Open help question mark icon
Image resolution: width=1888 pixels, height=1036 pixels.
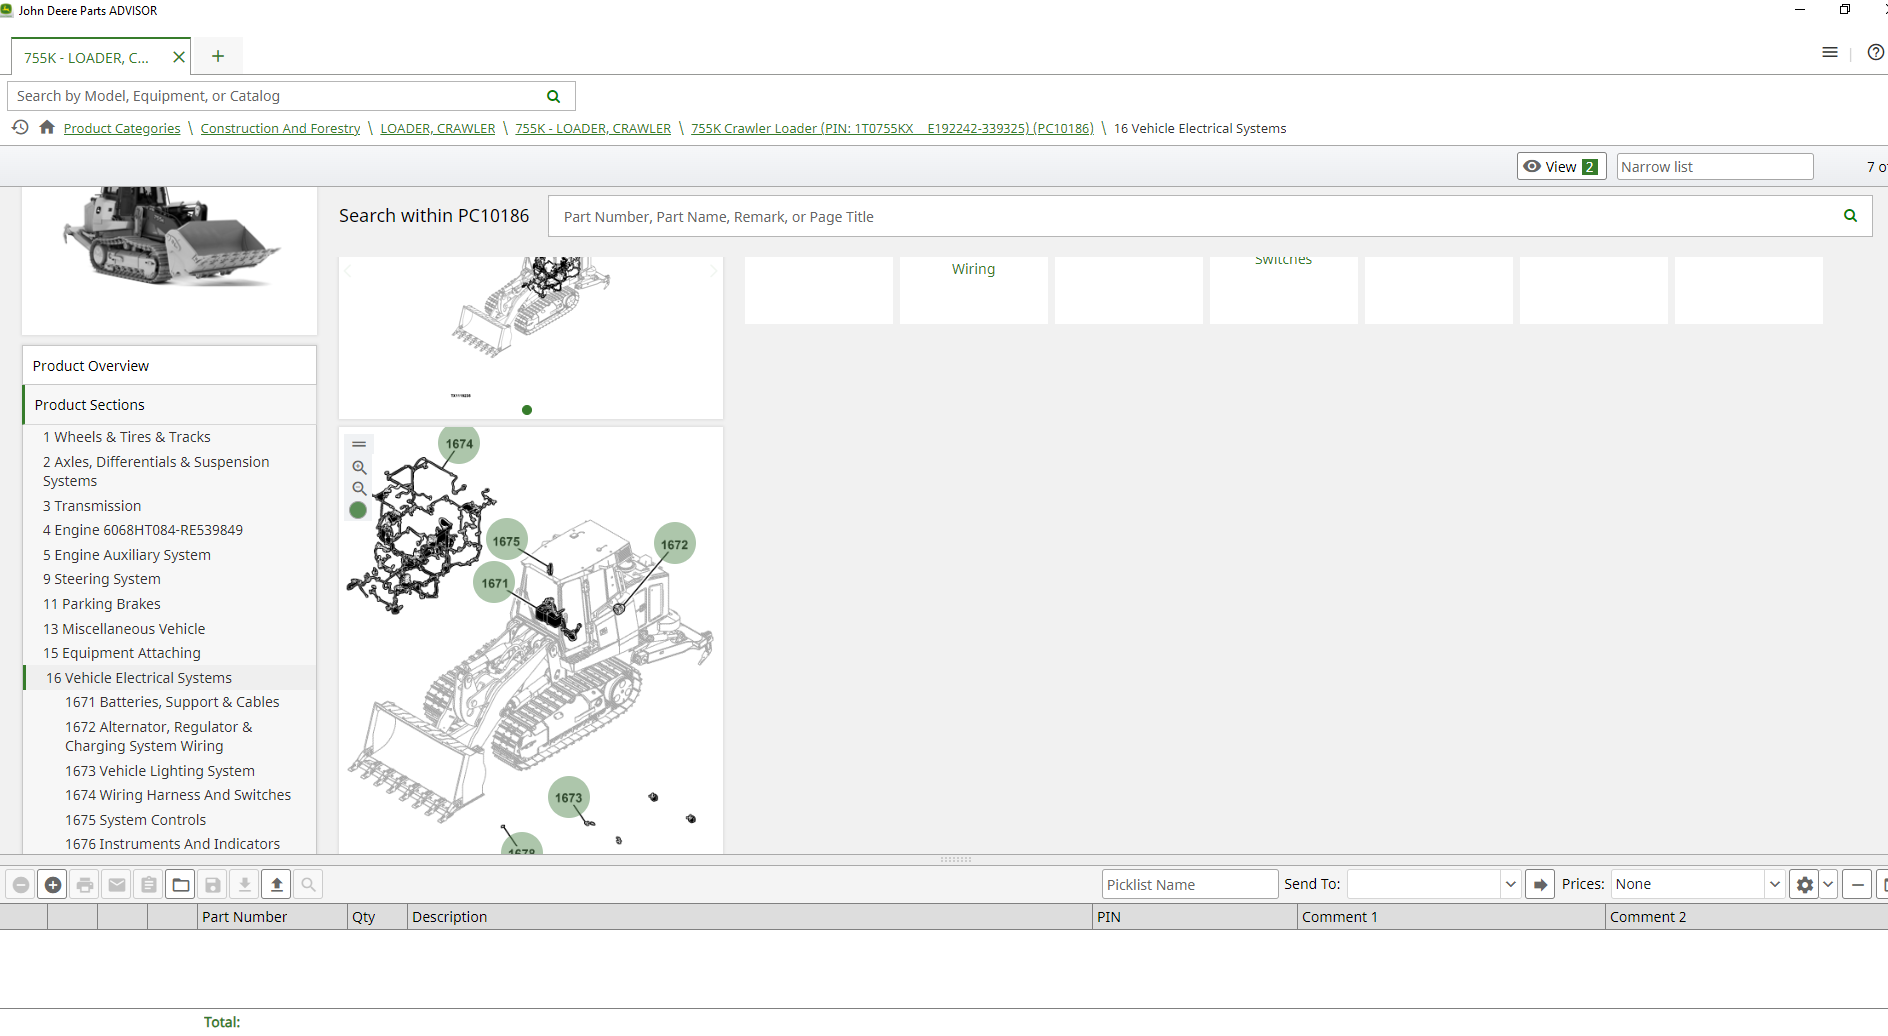(1876, 53)
